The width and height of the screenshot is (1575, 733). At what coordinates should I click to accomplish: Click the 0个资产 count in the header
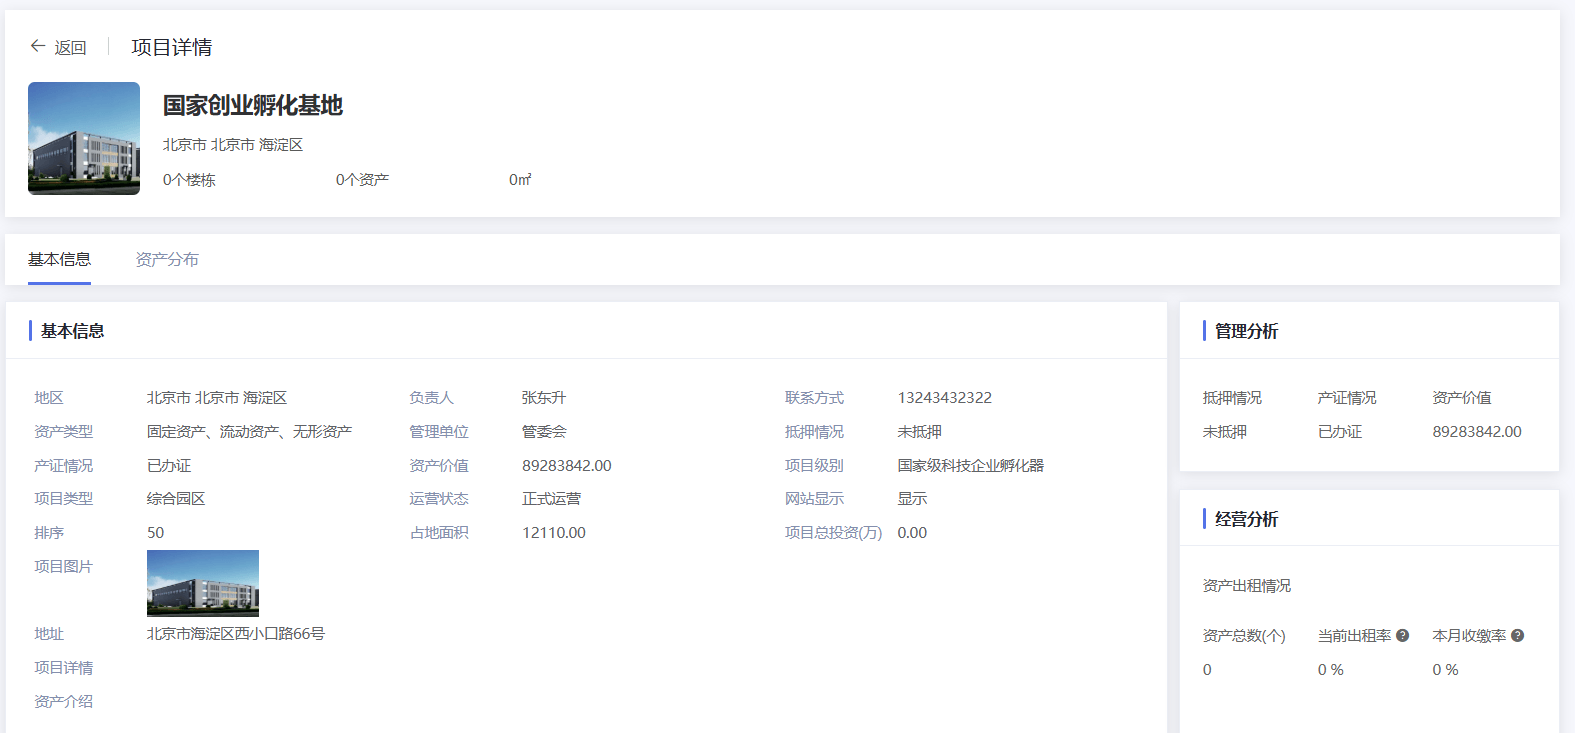362,180
